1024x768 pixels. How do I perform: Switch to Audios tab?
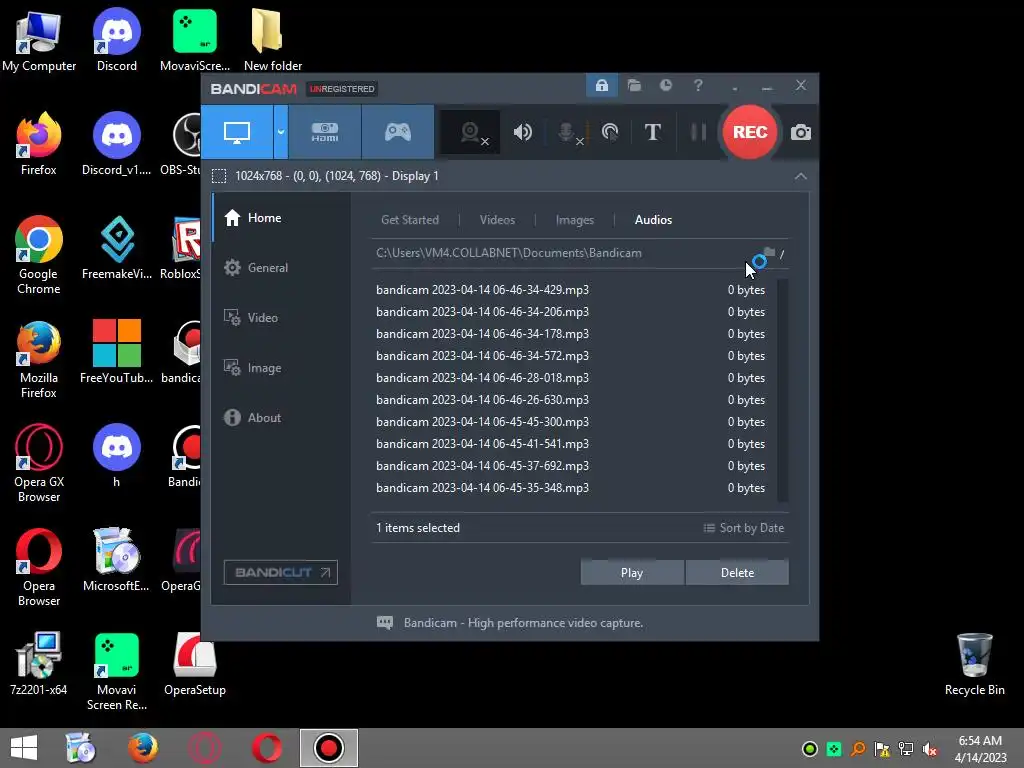(x=653, y=220)
